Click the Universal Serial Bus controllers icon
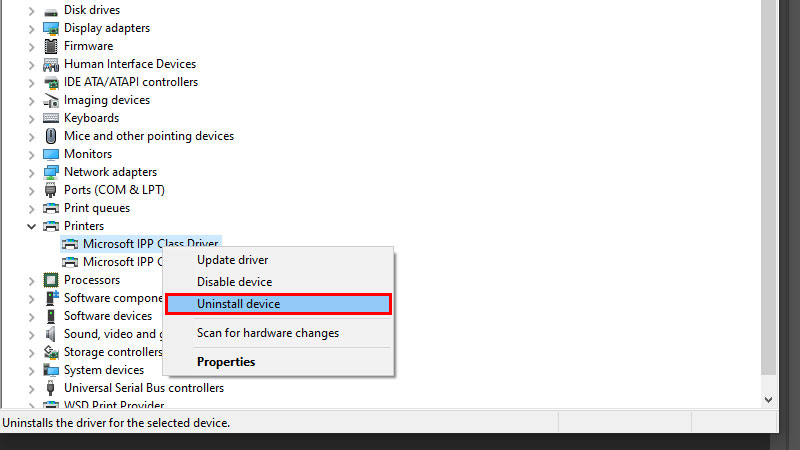The height and width of the screenshot is (450, 800). [x=51, y=388]
